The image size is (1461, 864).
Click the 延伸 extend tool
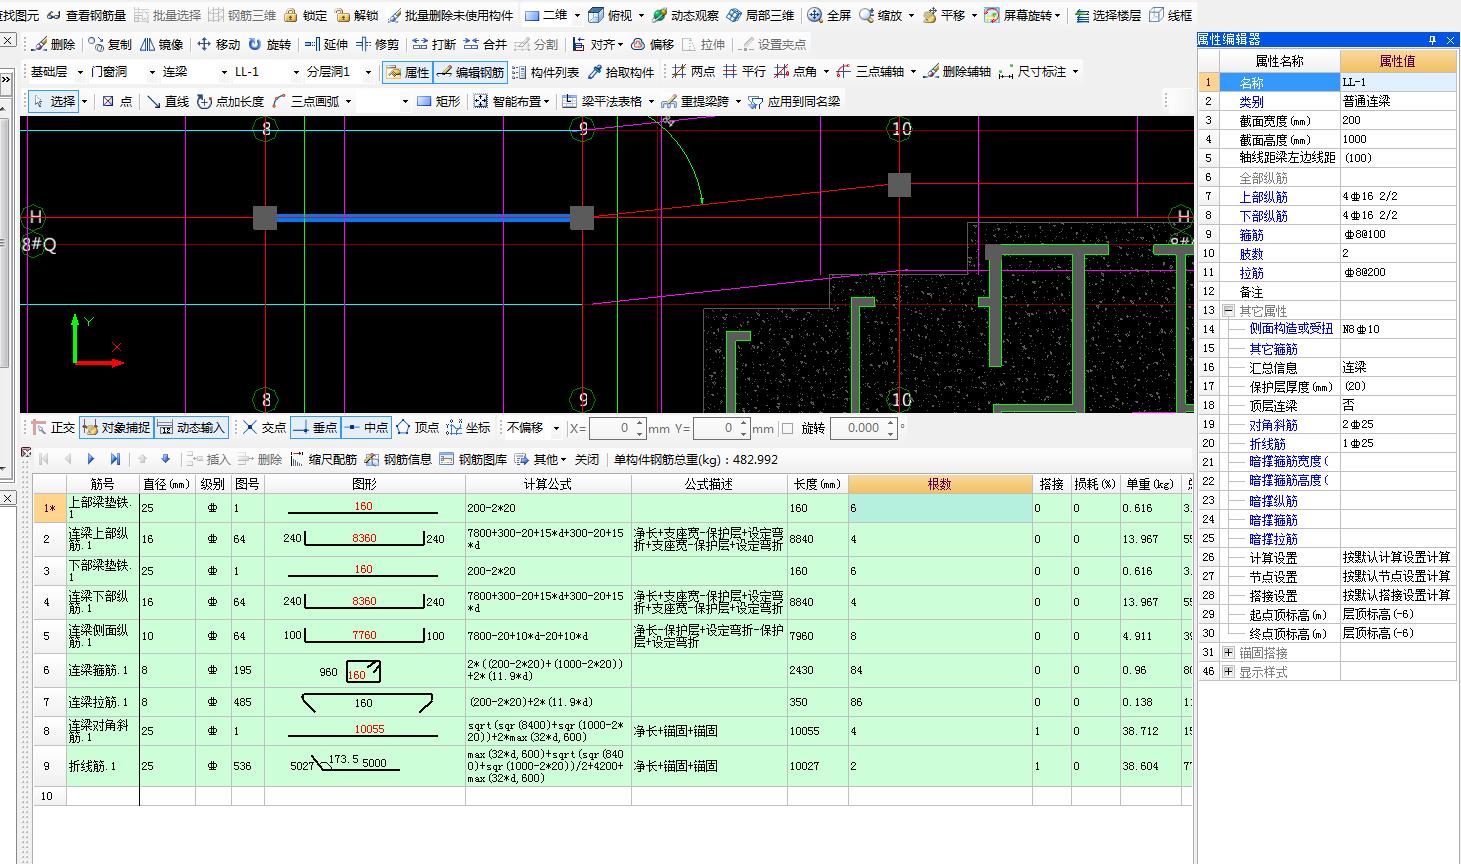click(326, 44)
